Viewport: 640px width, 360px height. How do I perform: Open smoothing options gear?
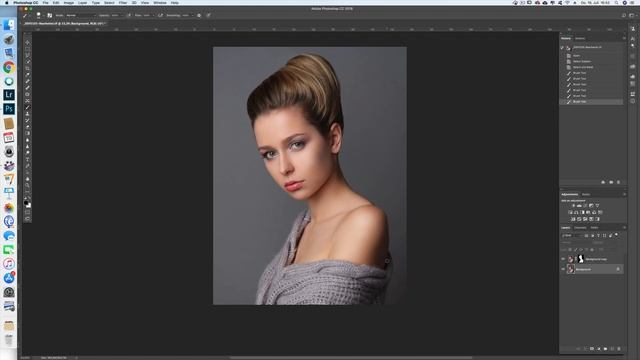[x=199, y=16]
